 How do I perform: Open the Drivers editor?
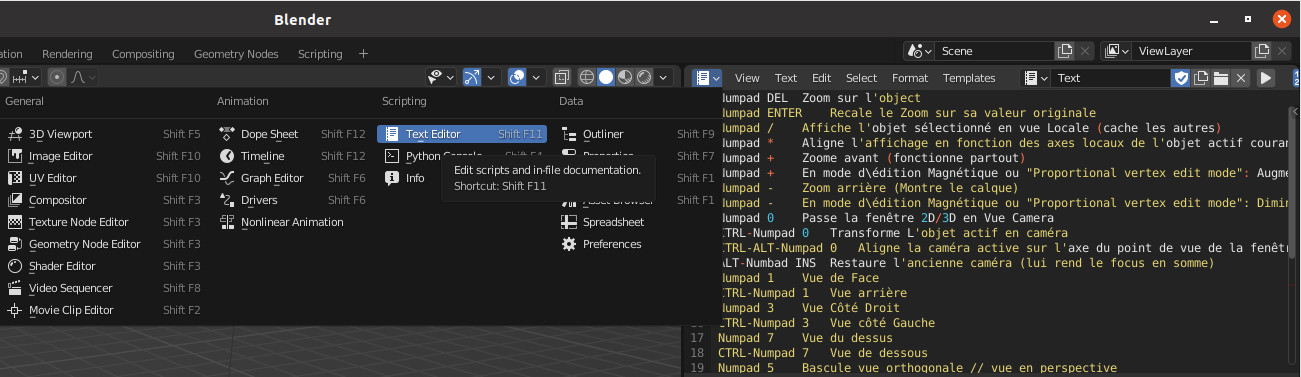point(292,200)
